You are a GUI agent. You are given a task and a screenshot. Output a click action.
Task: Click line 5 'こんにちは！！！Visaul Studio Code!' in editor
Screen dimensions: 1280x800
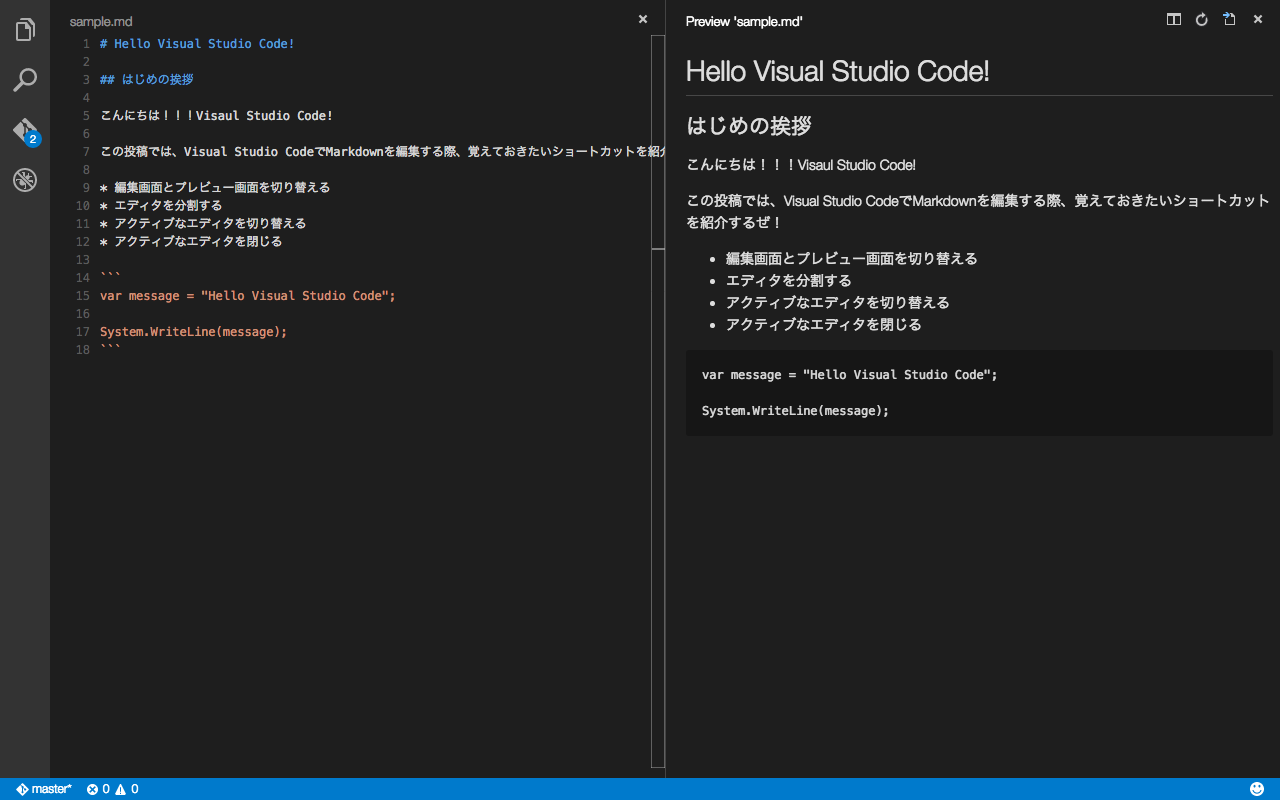[x=216, y=116]
